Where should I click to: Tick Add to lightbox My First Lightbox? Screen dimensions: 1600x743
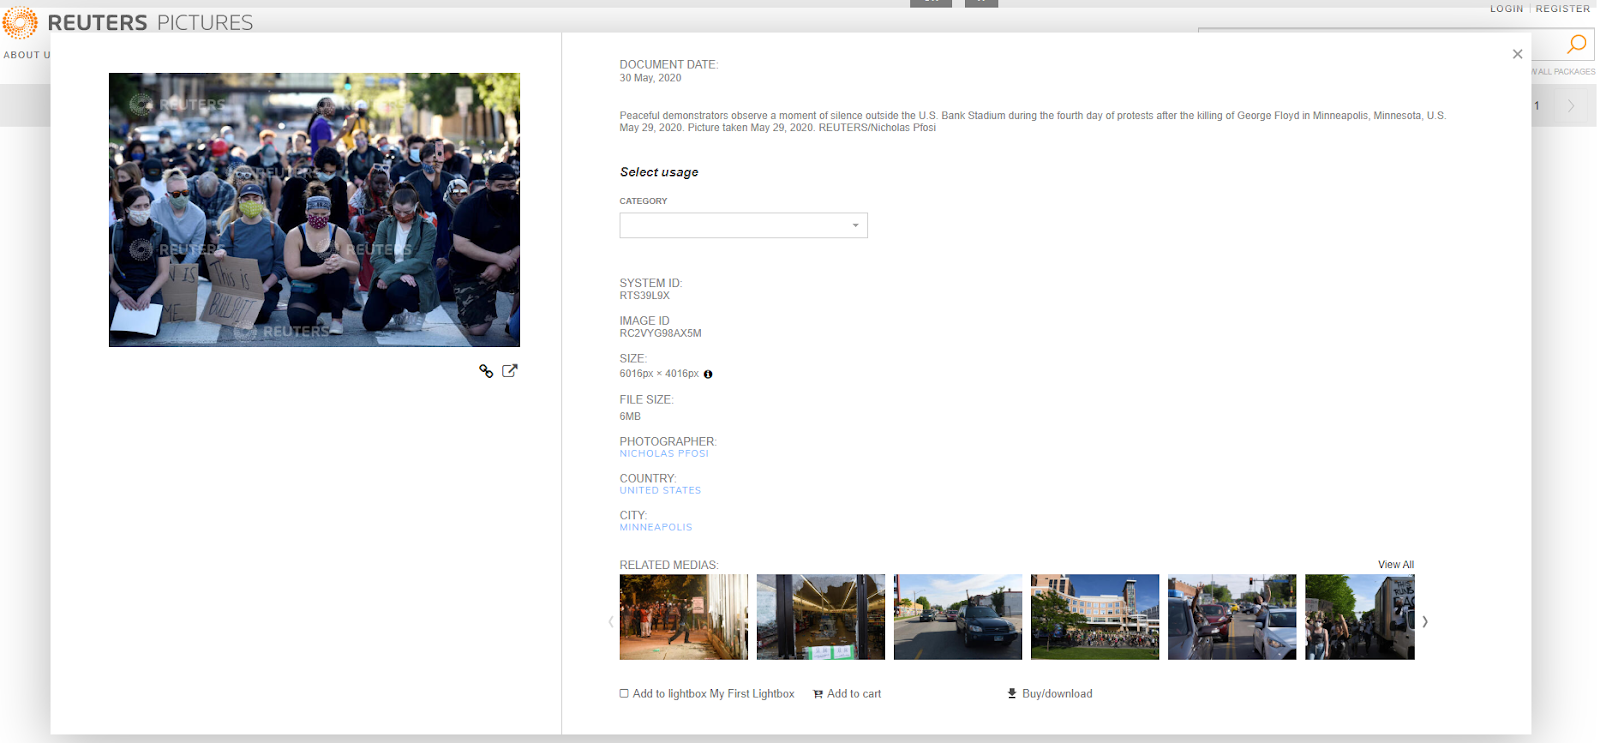624,693
